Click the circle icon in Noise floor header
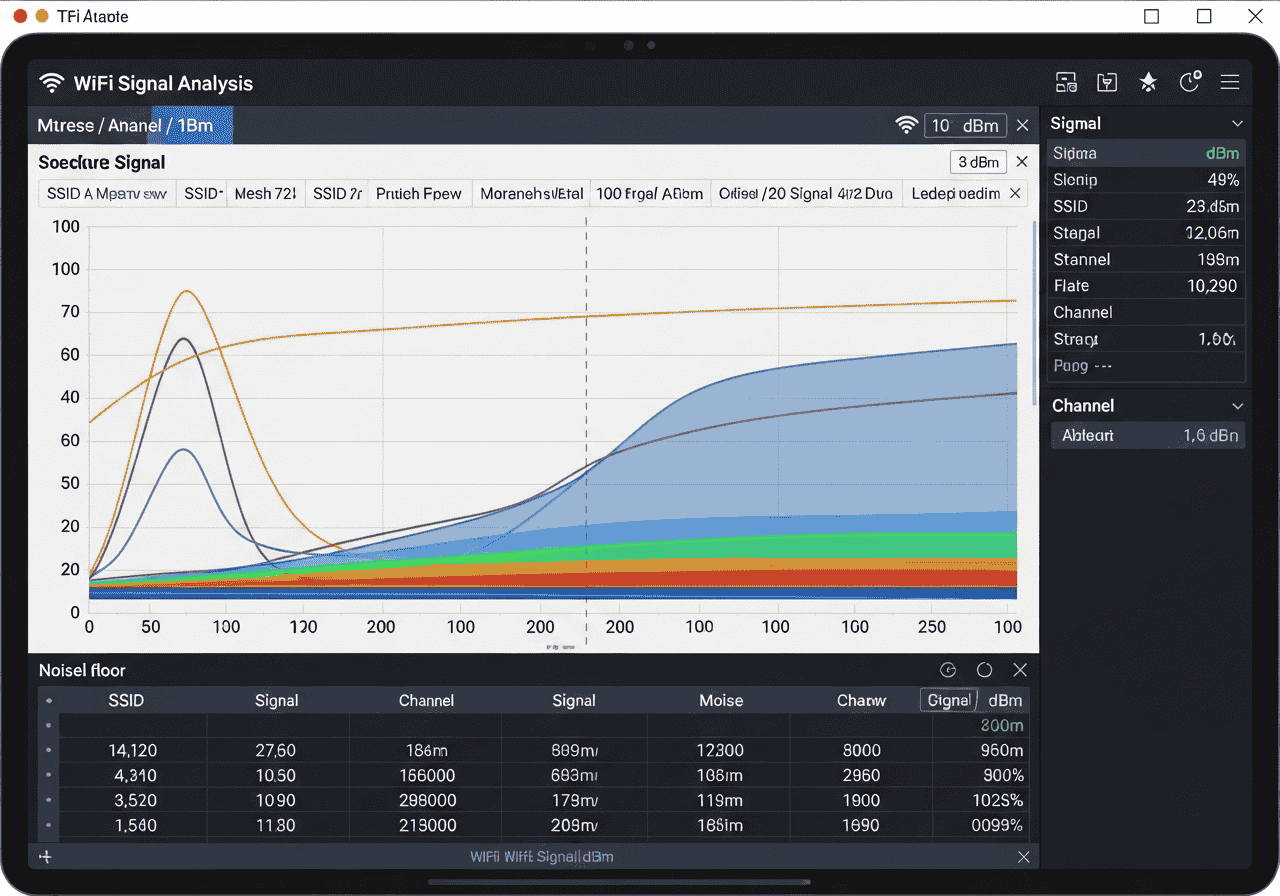Image resolution: width=1280 pixels, height=896 pixels. click(x=984, y=670)
